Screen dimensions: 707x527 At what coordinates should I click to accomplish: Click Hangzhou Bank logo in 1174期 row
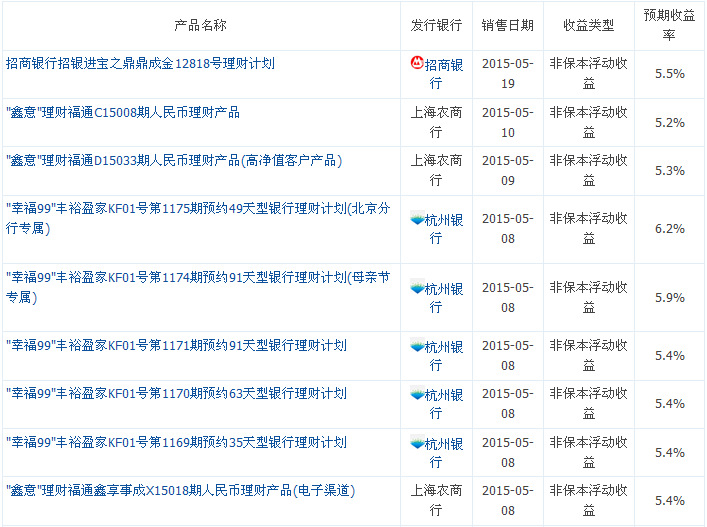[417, 288]
